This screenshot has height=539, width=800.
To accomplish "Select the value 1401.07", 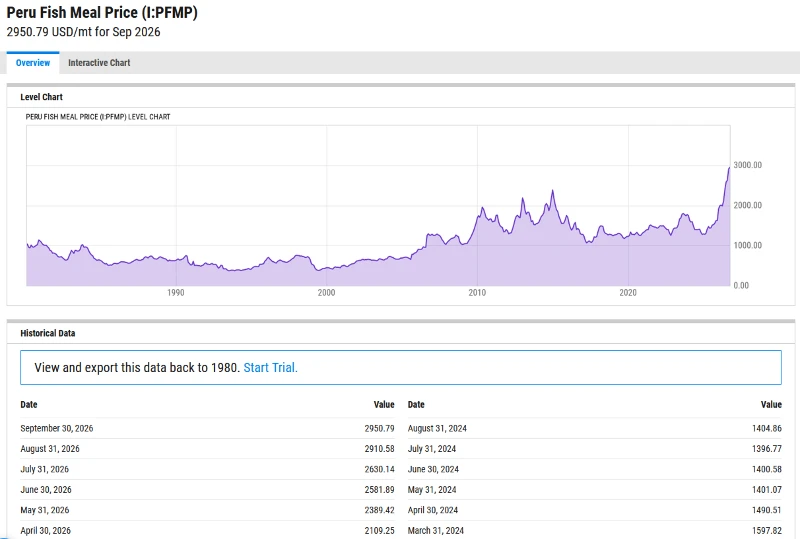I will coord(767,489).
